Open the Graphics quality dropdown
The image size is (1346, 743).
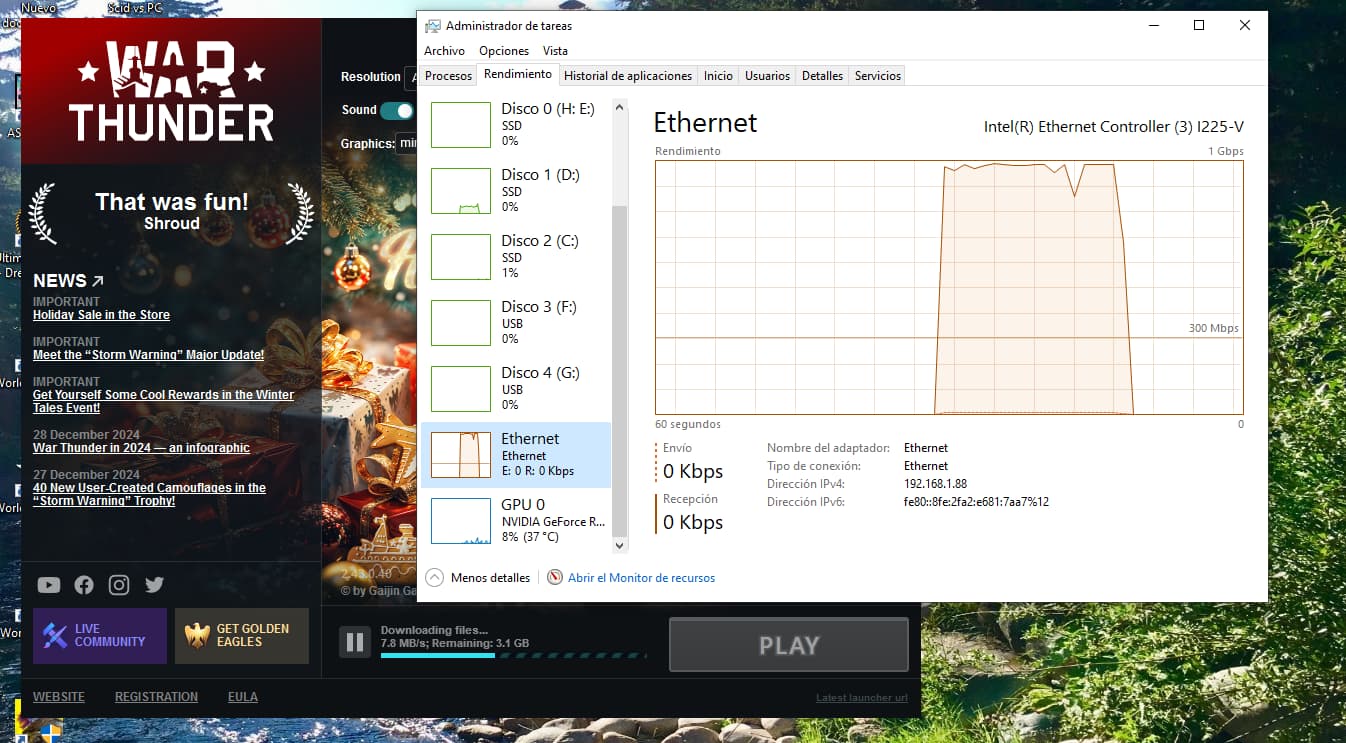[406, 144]
